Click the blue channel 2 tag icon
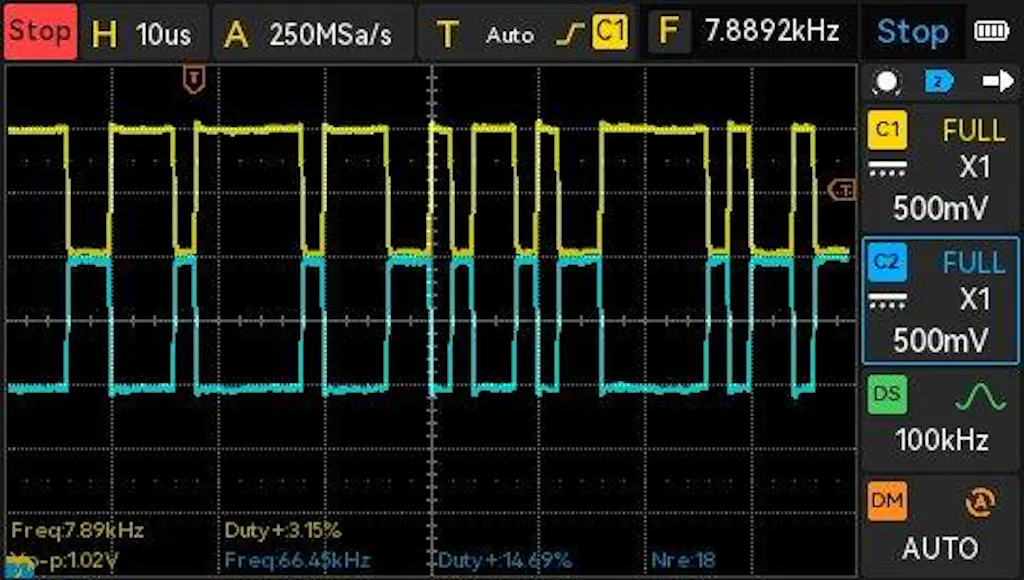The image size is (1024, 580). [939, 81]
